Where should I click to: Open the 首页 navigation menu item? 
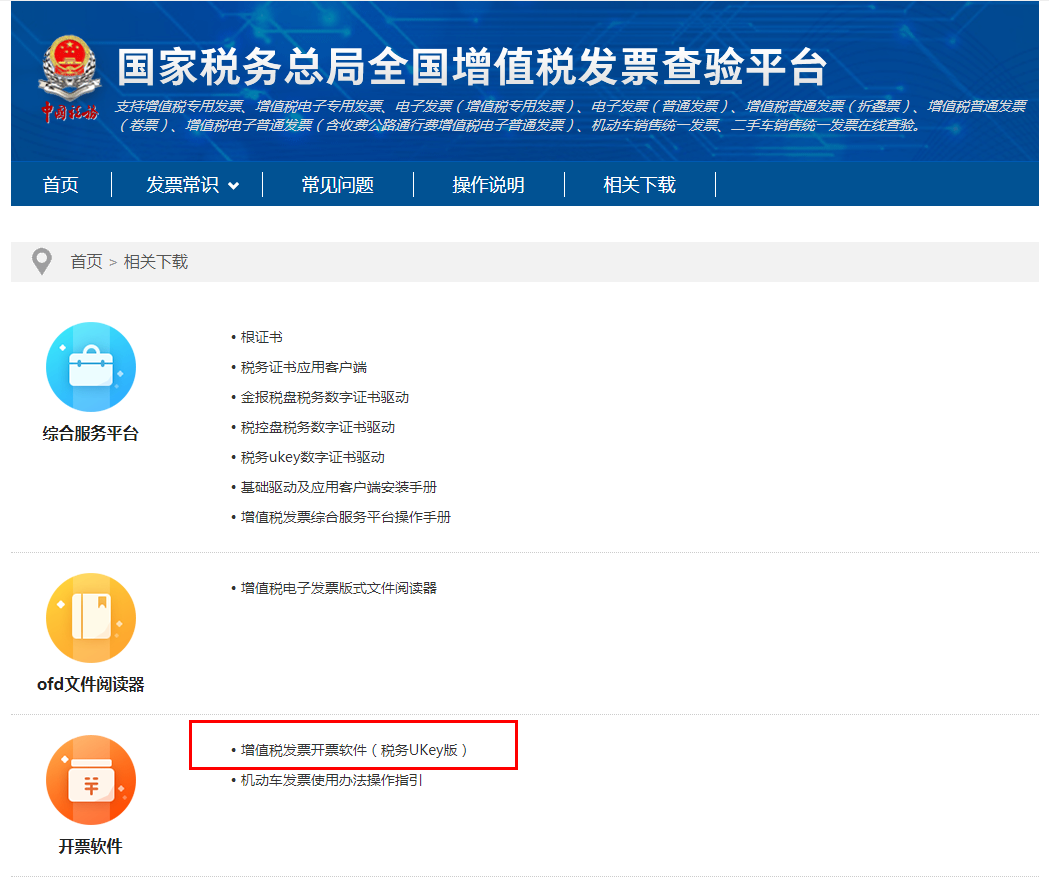60,185
